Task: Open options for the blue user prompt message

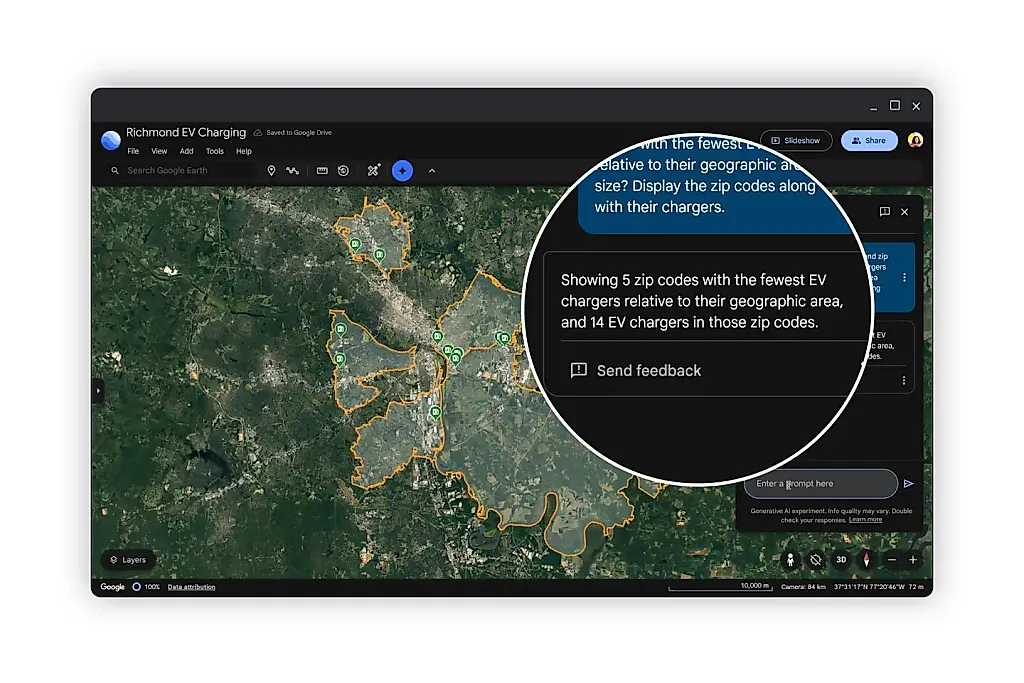Action: click(x=904, y=278)
